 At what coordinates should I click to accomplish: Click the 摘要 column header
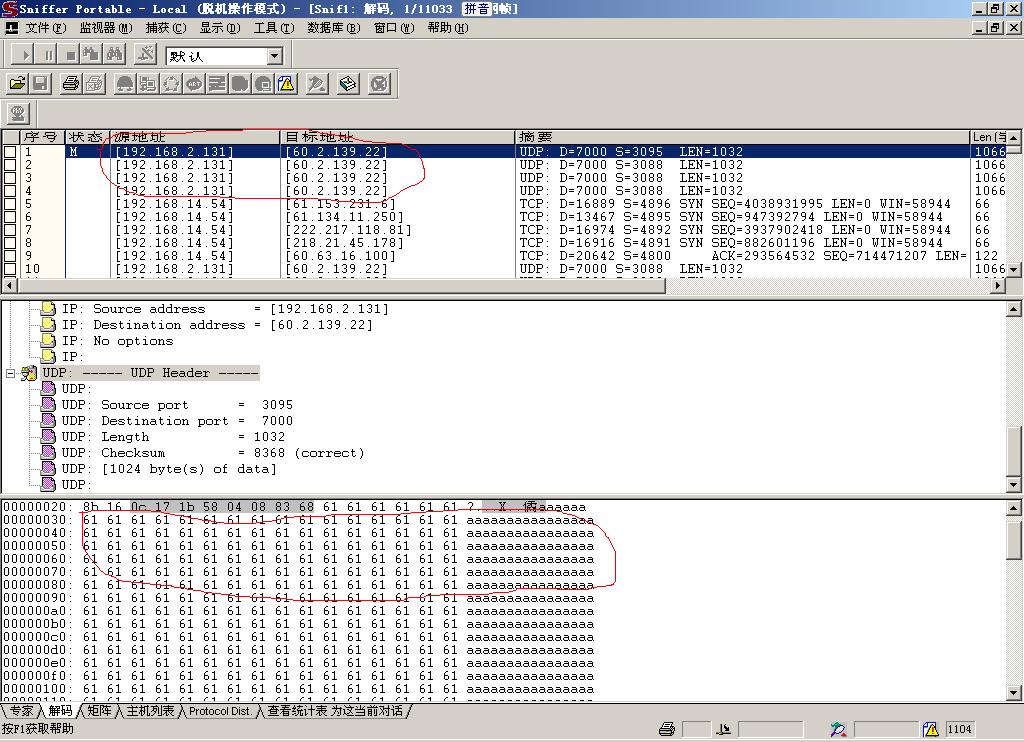point(536,137)
